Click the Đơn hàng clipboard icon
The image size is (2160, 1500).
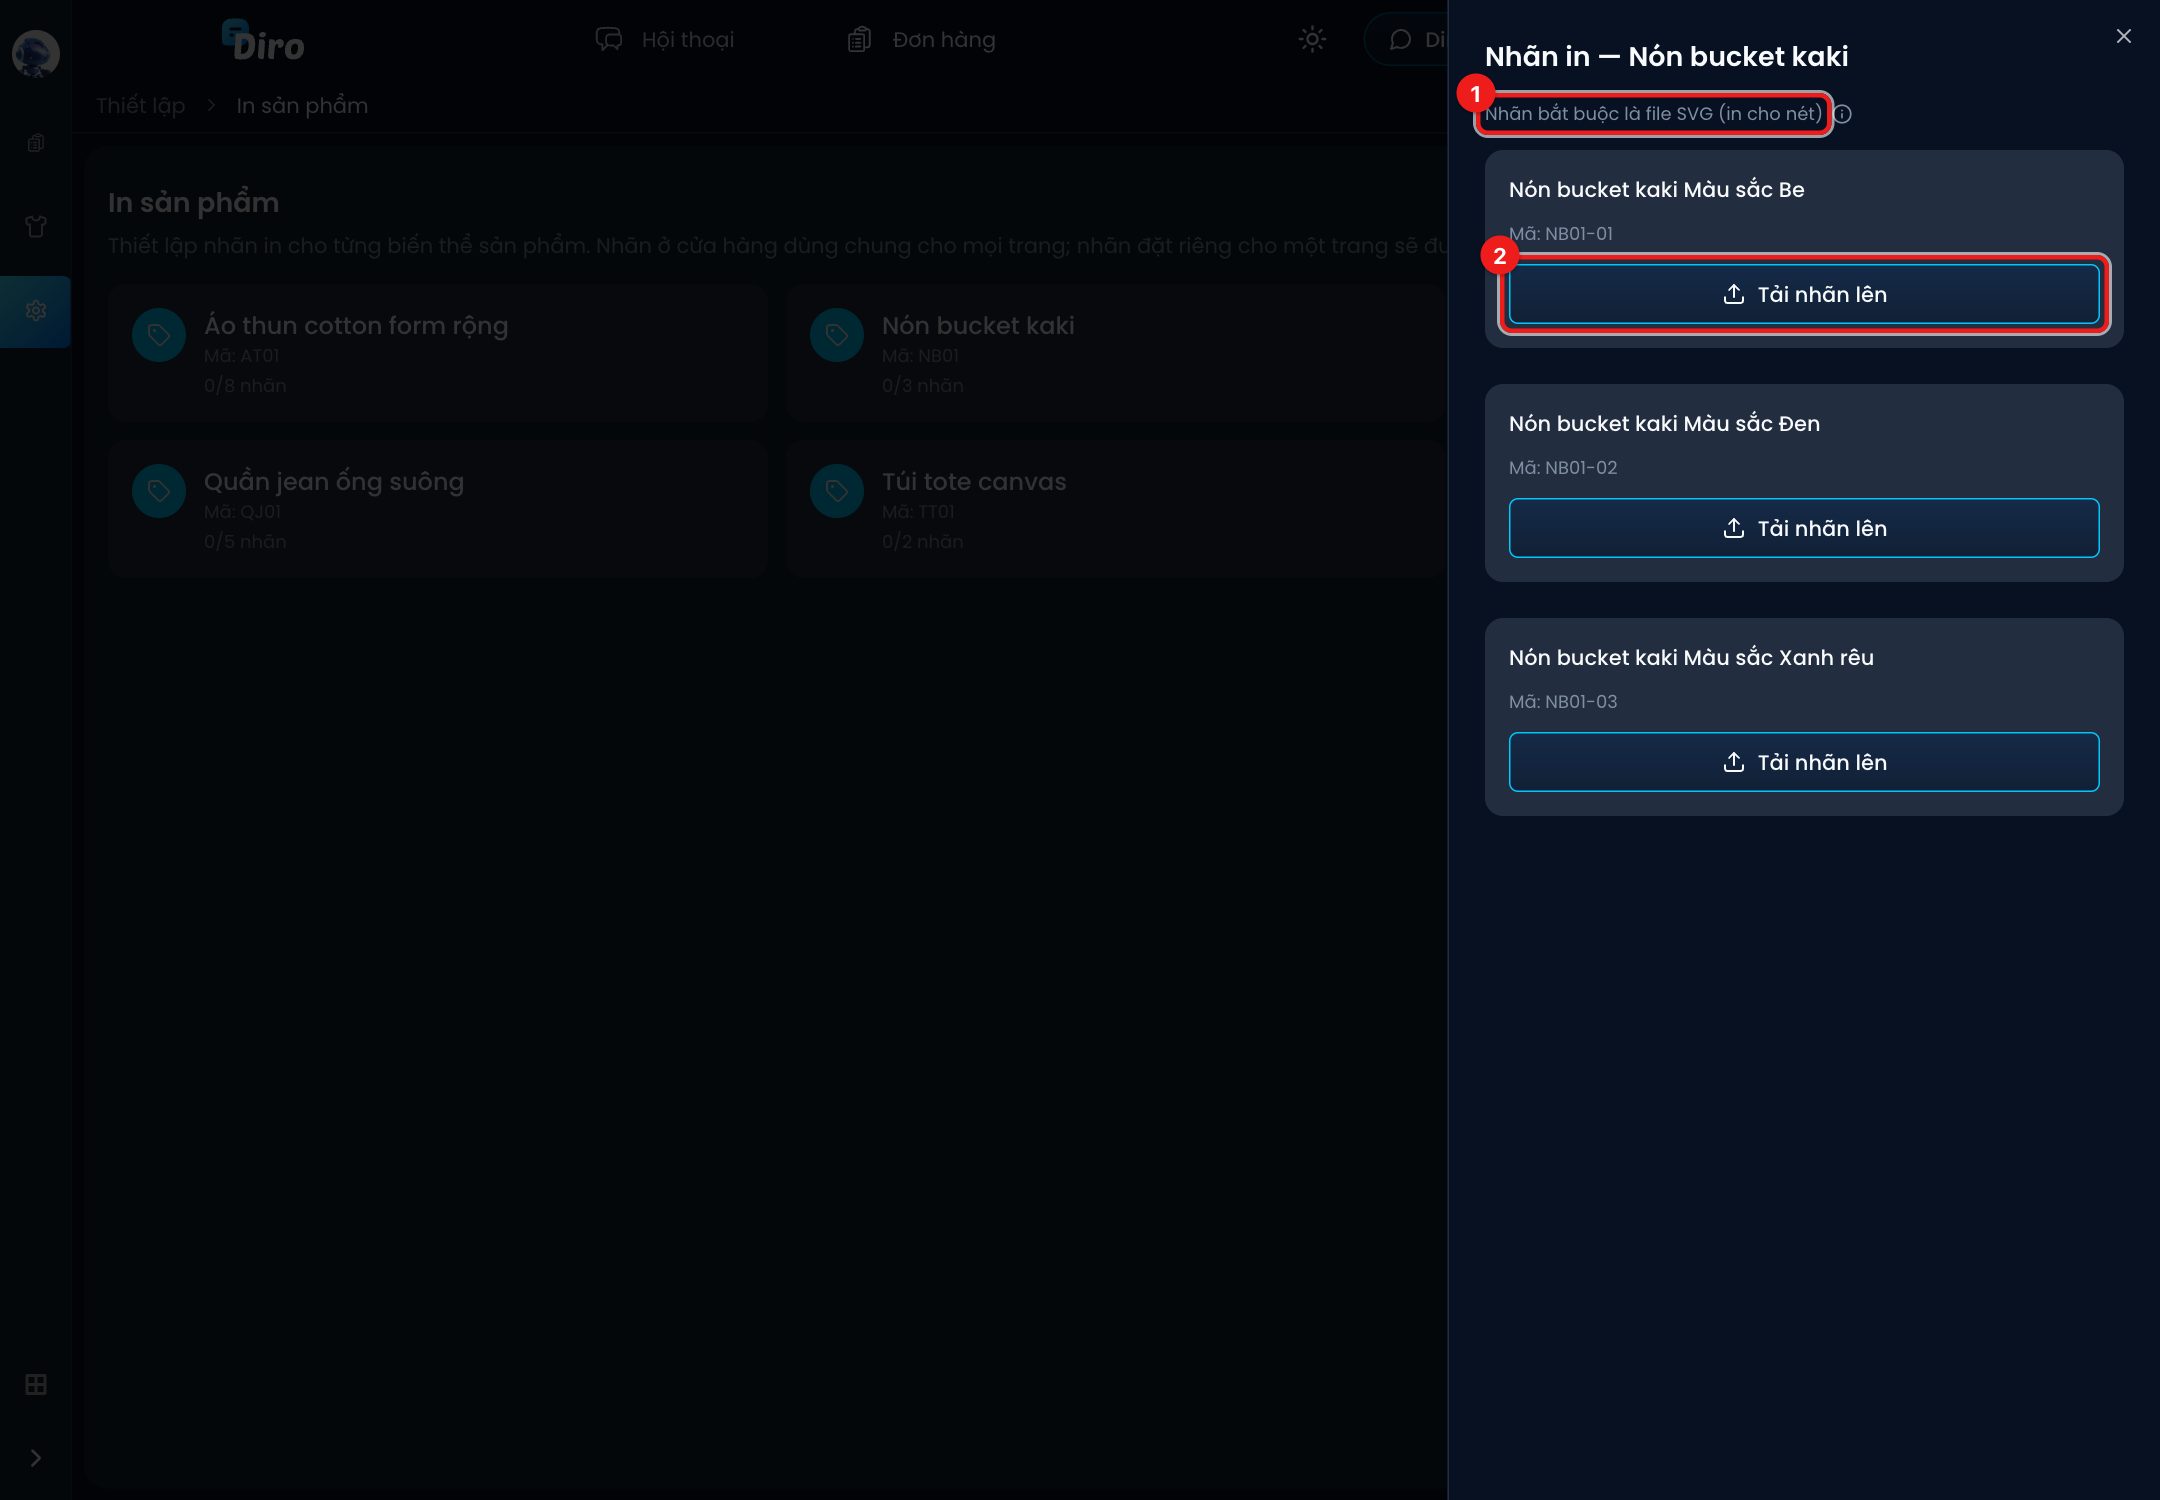(x=859, y=39)
